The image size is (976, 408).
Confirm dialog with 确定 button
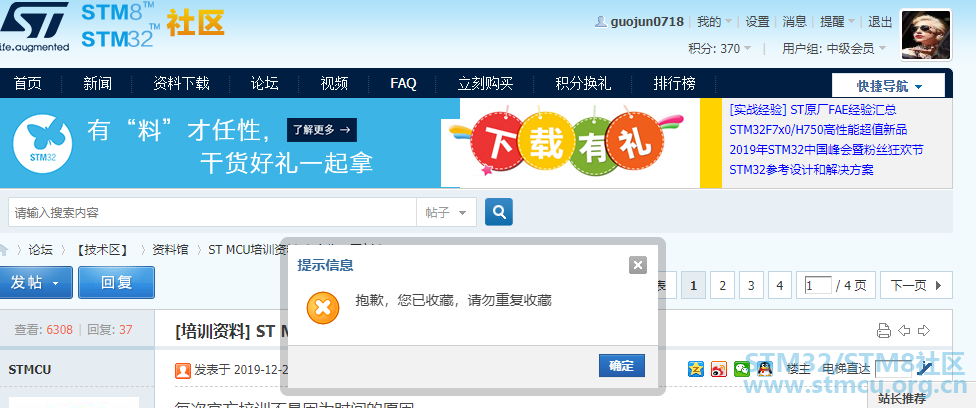621,366
